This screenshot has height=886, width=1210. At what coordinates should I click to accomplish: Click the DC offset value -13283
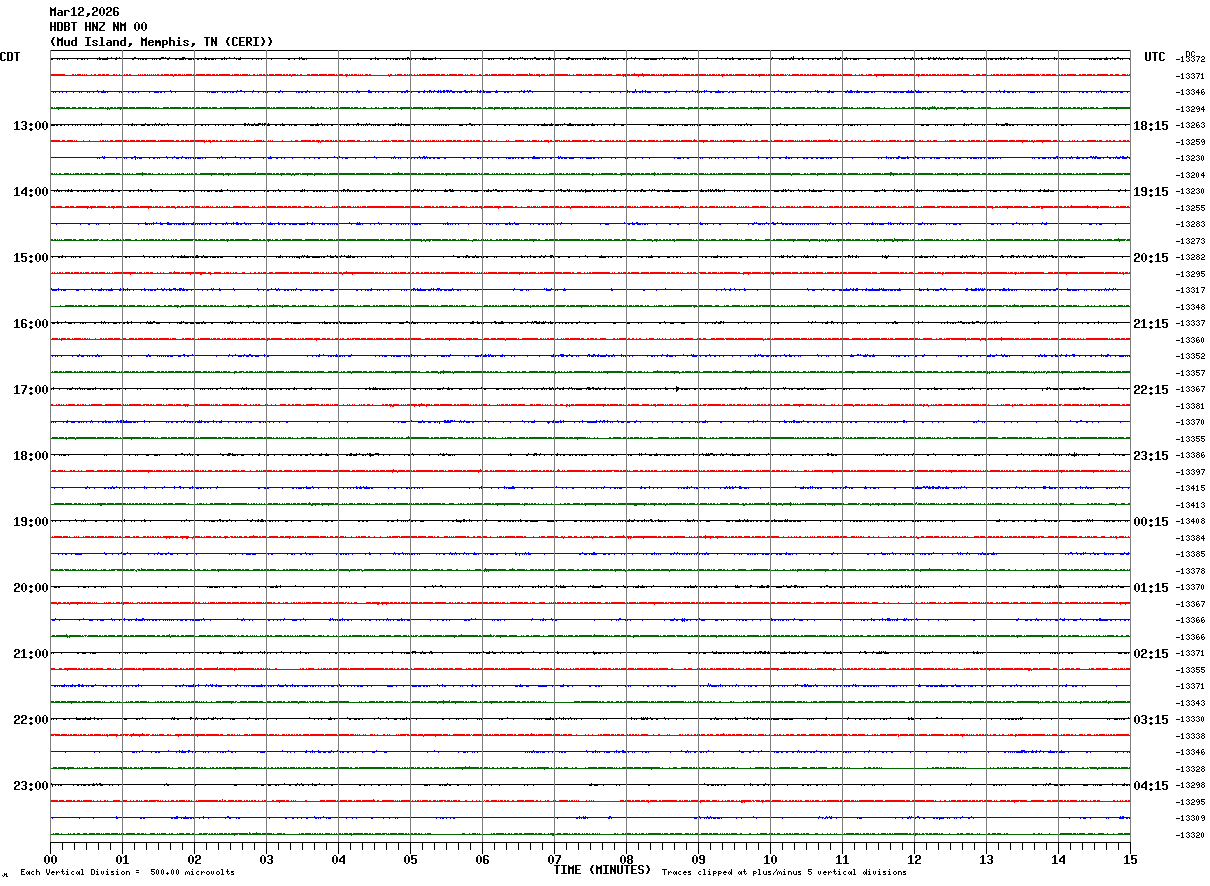point(1191,225)
